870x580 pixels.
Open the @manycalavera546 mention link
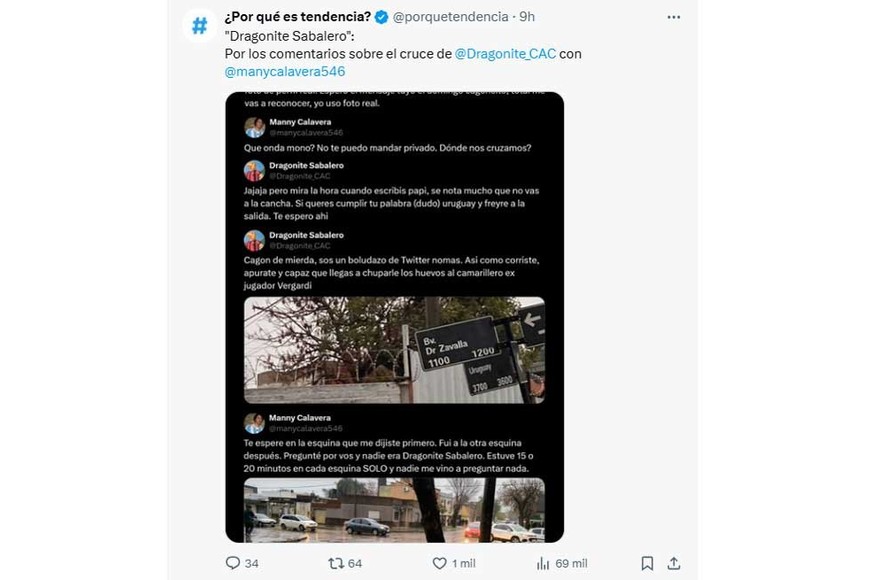[284, 72]
